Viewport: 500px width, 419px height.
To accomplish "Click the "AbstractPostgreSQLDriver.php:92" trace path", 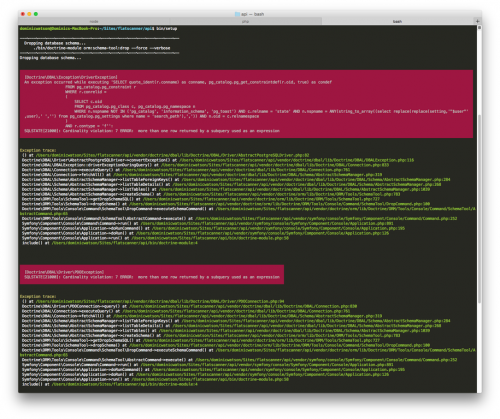I will 172,155.
